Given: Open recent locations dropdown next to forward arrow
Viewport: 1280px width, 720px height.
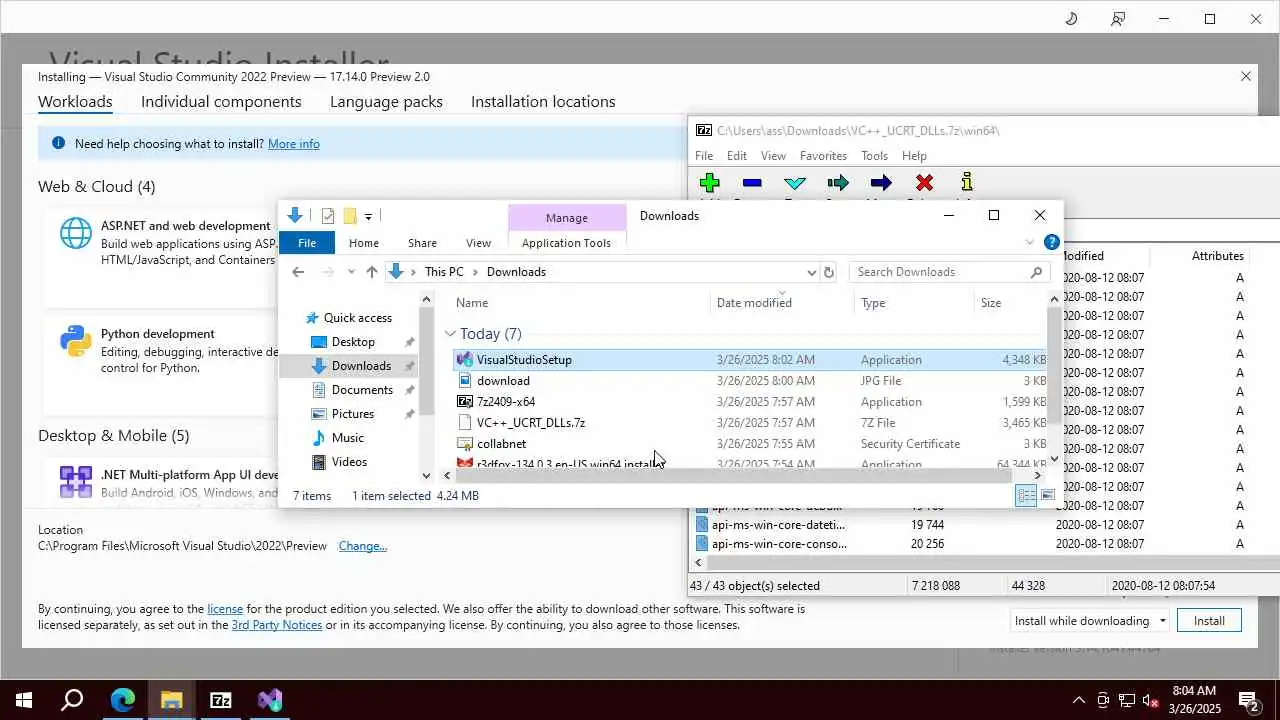Looking at the screenshot, I should click(x=351, y=272).
